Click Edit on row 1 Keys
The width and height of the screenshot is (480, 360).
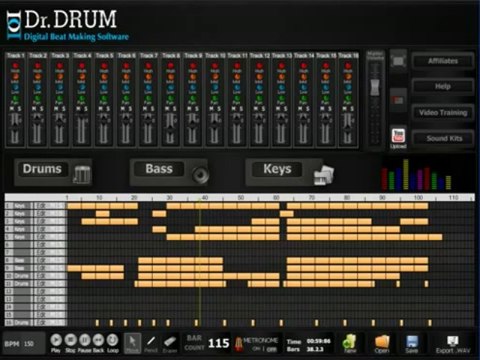click(x=50, y=206)
